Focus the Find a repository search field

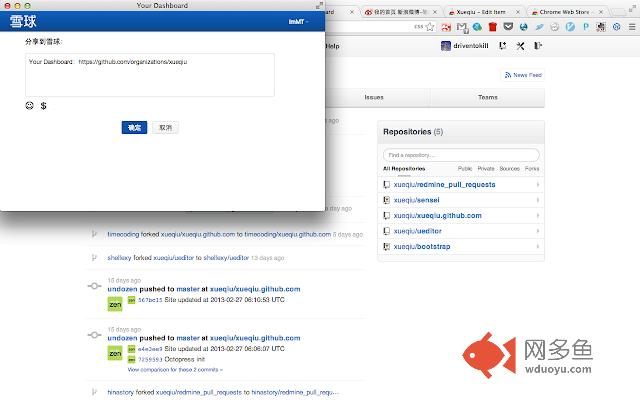pos(461,155)
